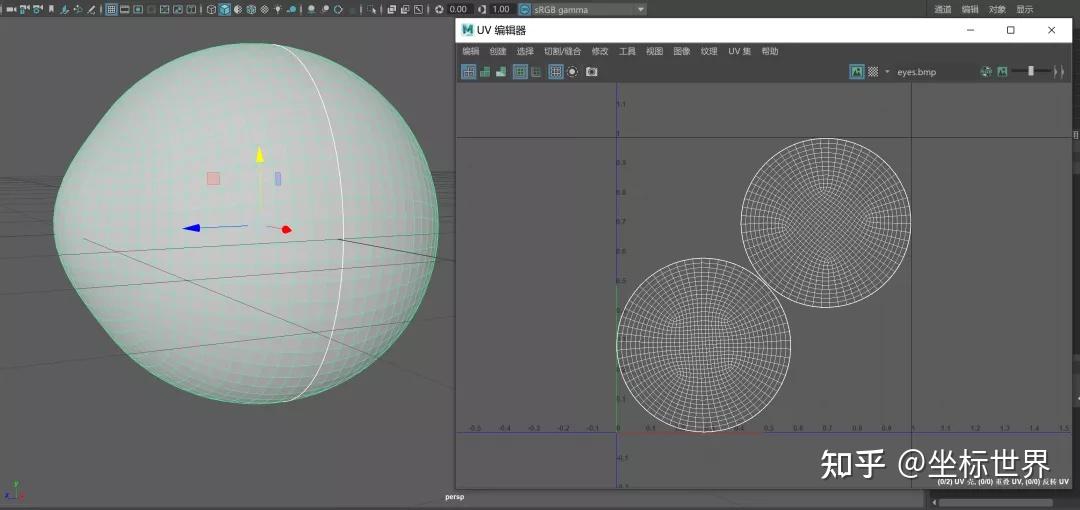Image resolution: width=1080 pixels, height=510 pixels.
Task: Click the use all lights bulb icon
Action: pyautogui.click(x=278, y=9)
